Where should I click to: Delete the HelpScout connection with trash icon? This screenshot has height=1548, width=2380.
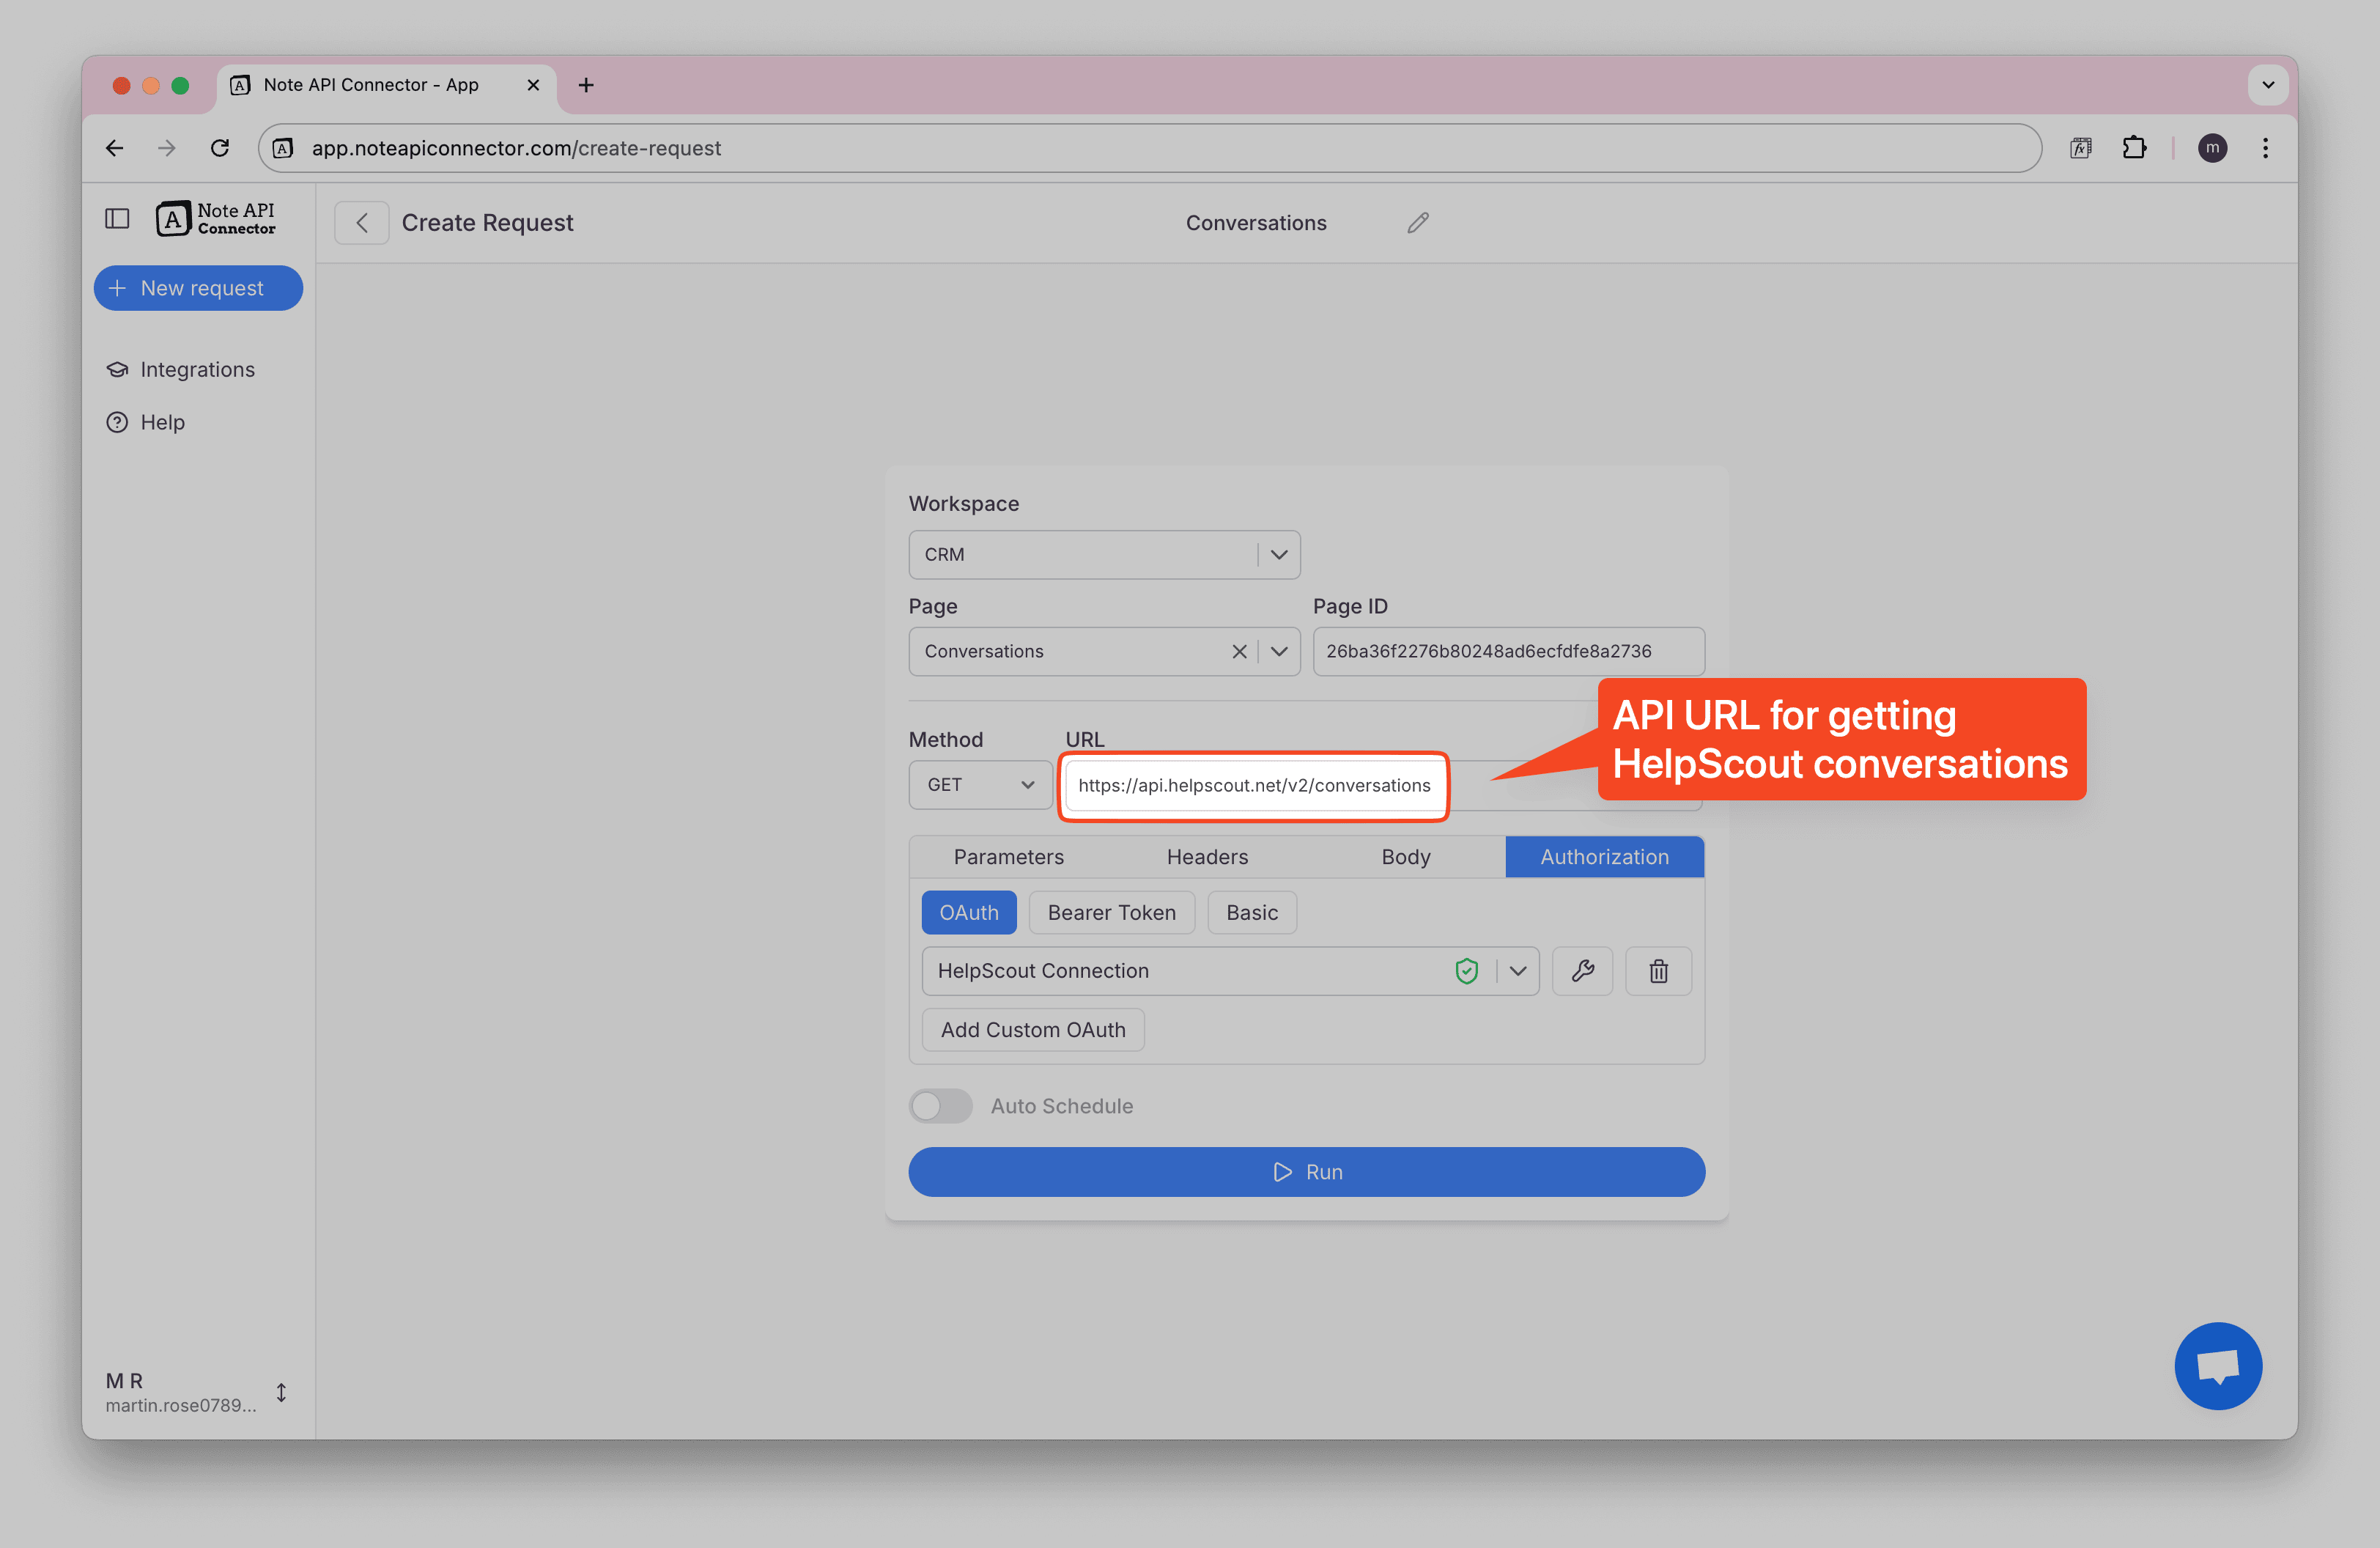click(x=1658, y=971)
